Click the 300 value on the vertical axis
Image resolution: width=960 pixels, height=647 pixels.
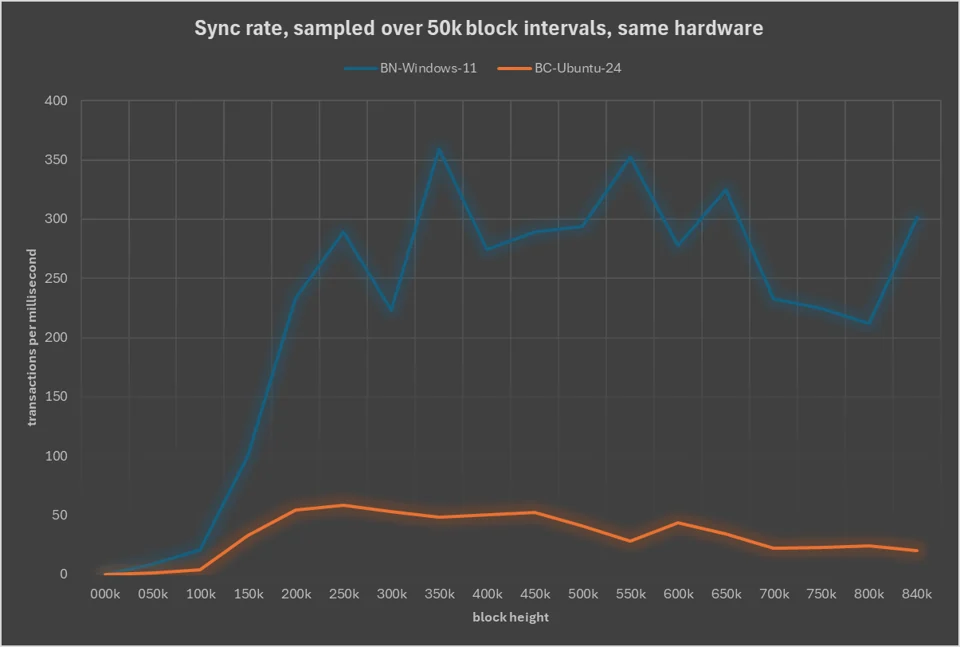[56, 219]
